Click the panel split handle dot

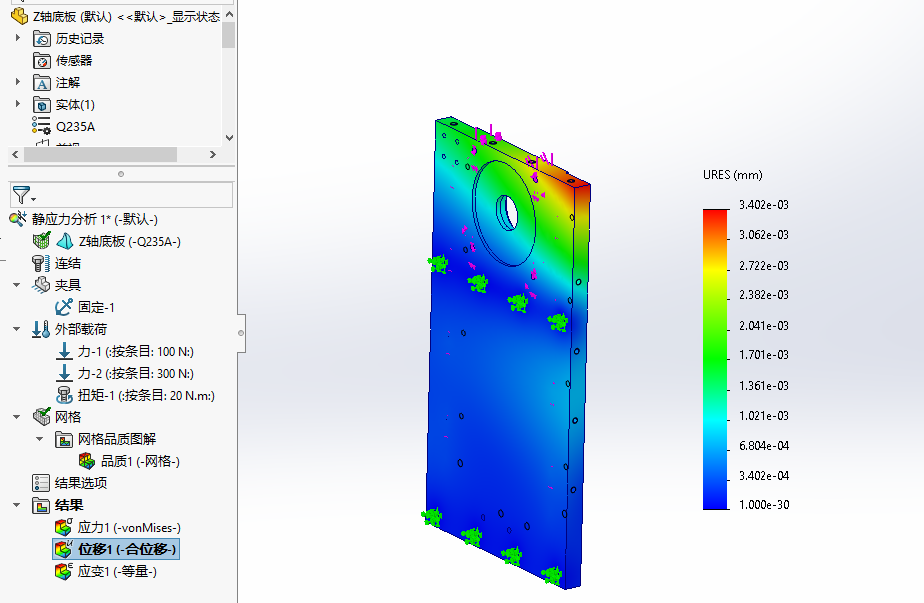tap(121, 174)
